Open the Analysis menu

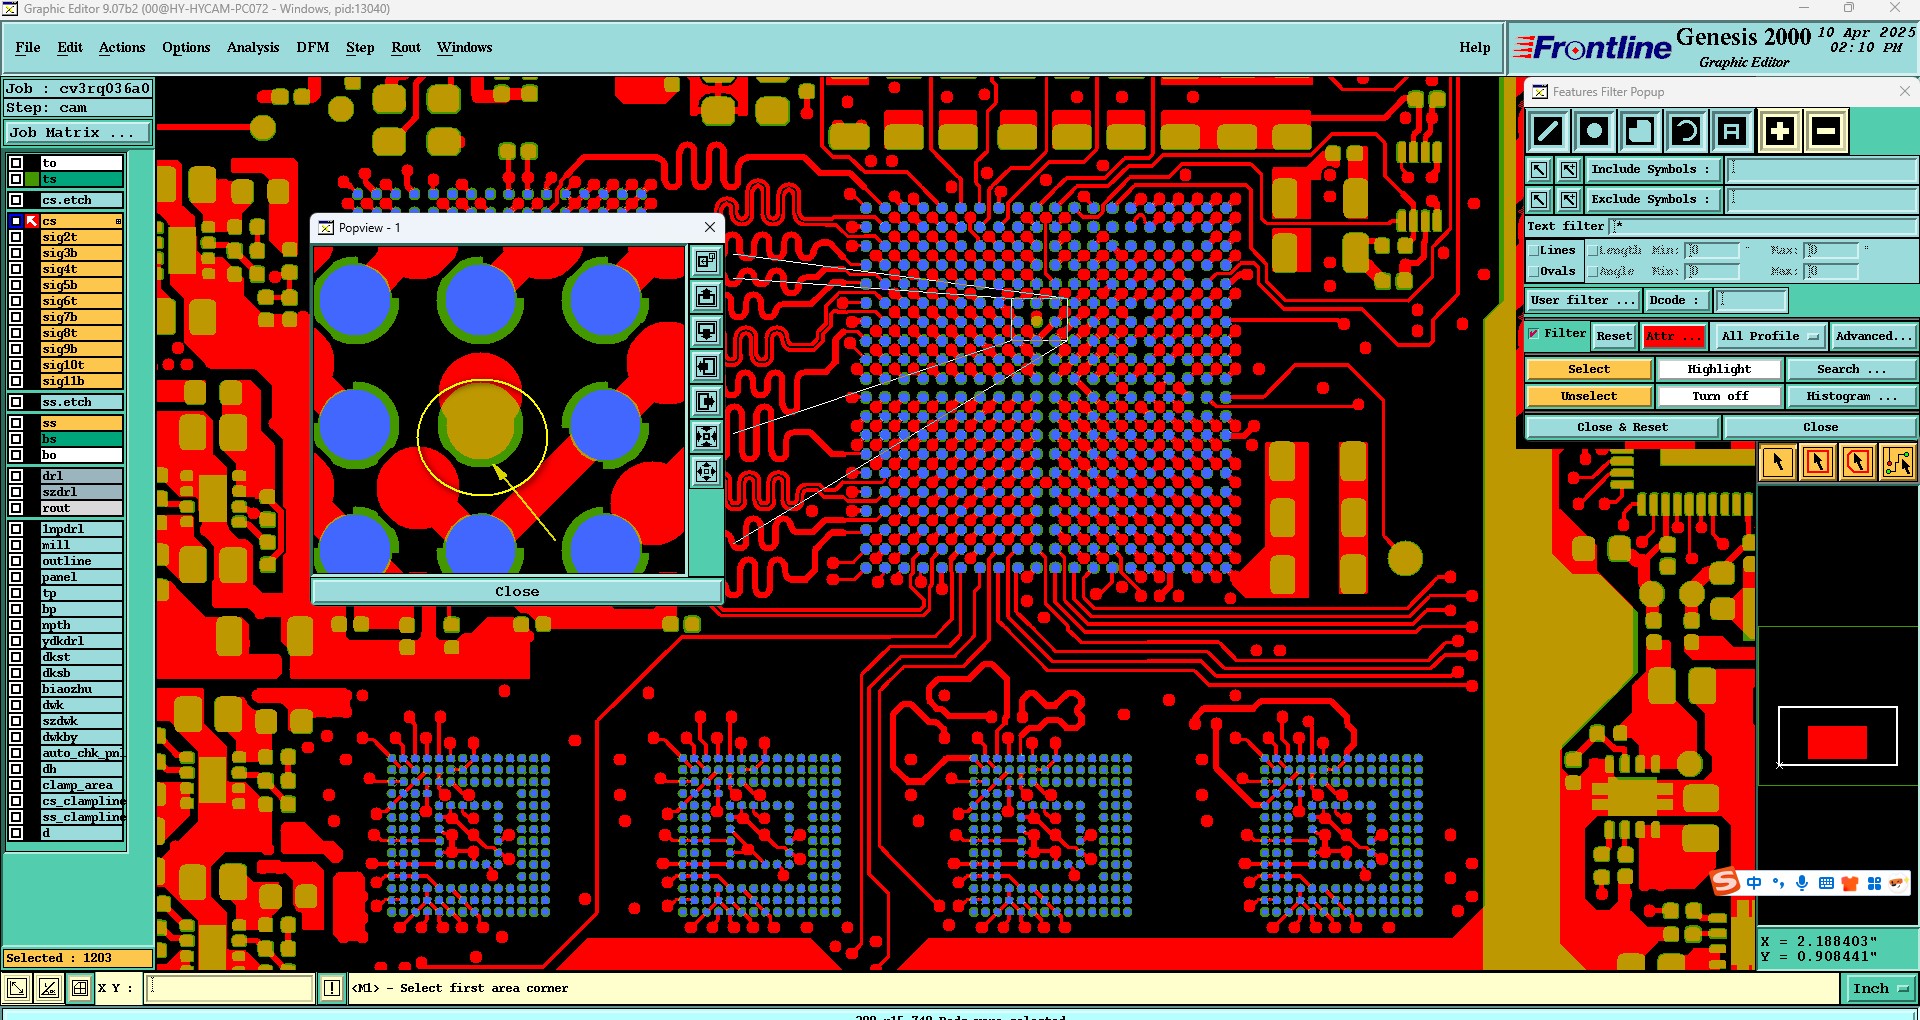pyautogui.click(x=253, y=47)
